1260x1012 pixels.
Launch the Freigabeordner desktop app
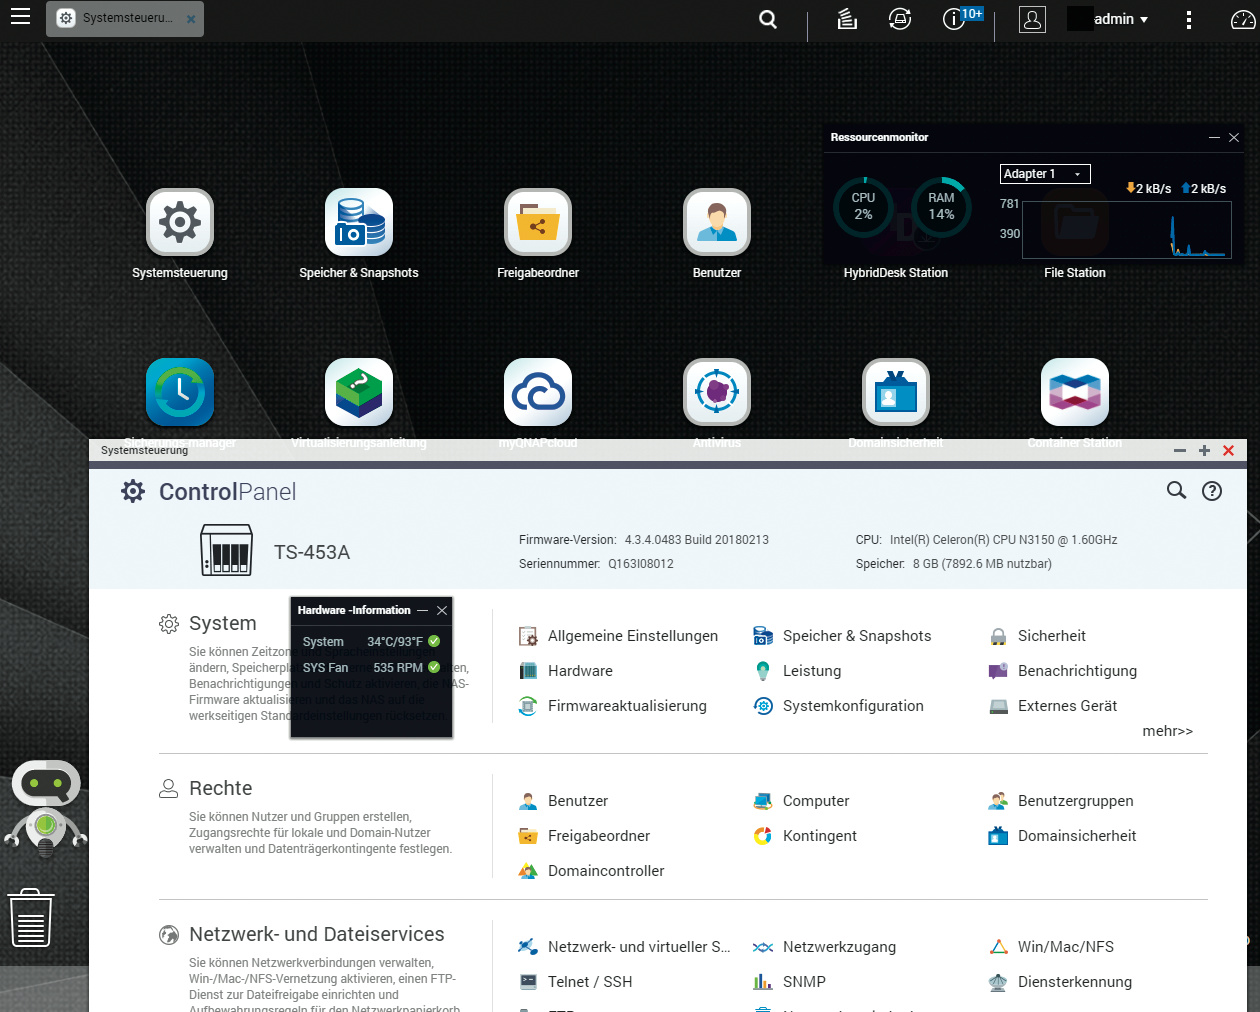click(538, 223)
